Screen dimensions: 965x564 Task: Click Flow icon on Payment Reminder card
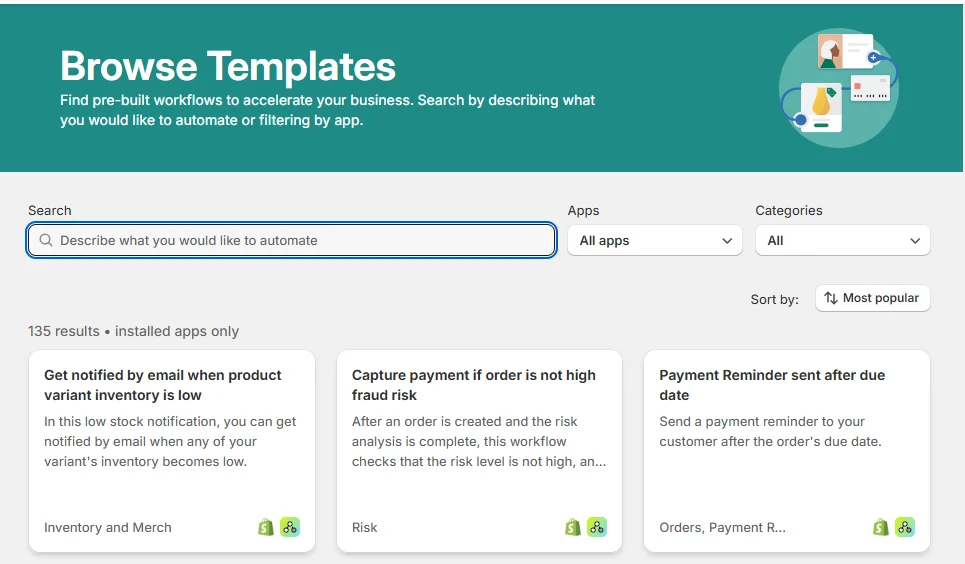coord(905,527)
